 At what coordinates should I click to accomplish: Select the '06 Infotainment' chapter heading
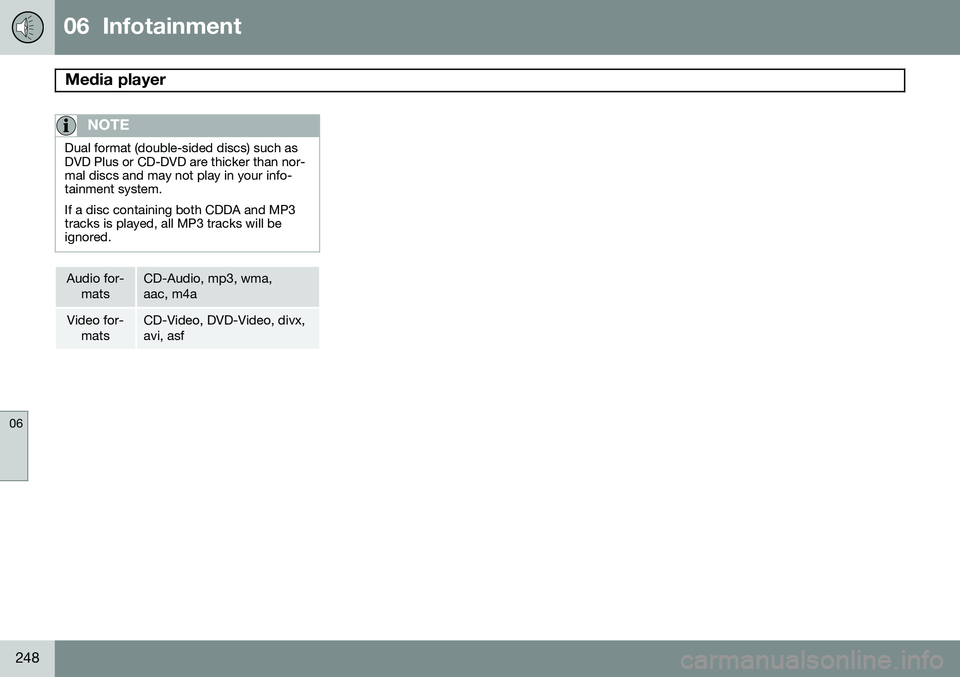152,26
